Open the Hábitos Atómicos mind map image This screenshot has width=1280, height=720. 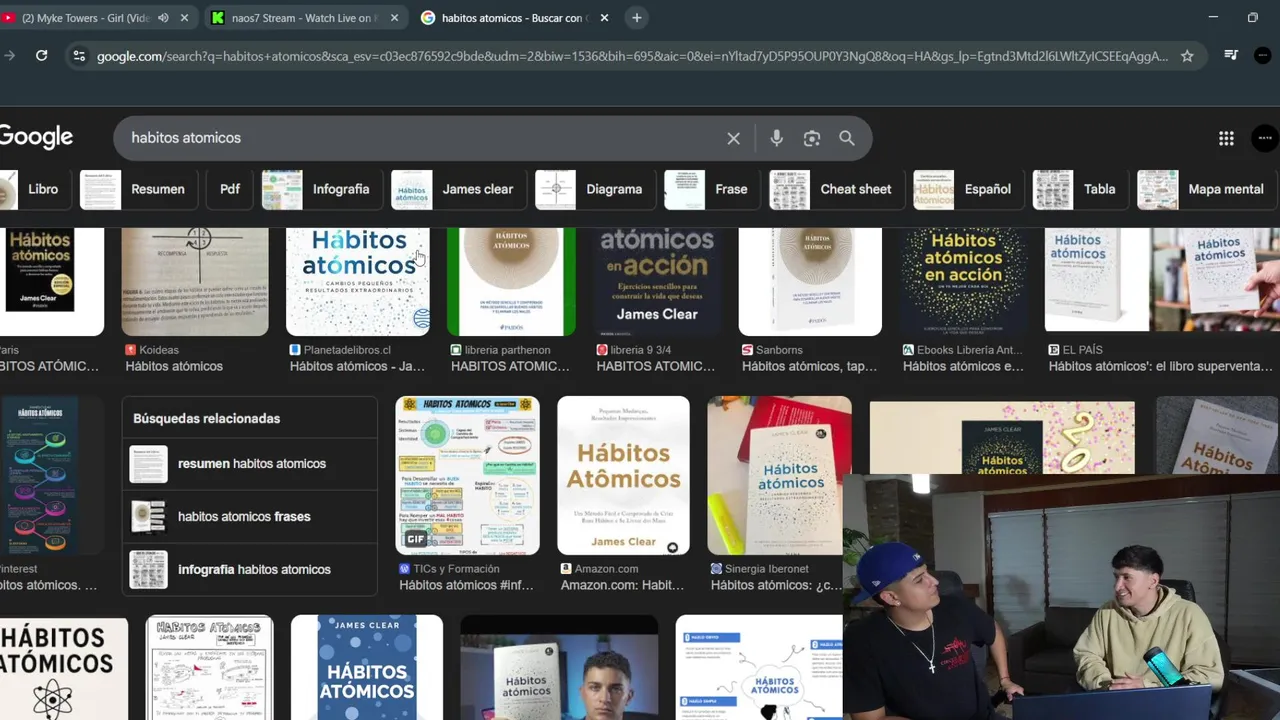pyautogui.click(x=759, y=667)
